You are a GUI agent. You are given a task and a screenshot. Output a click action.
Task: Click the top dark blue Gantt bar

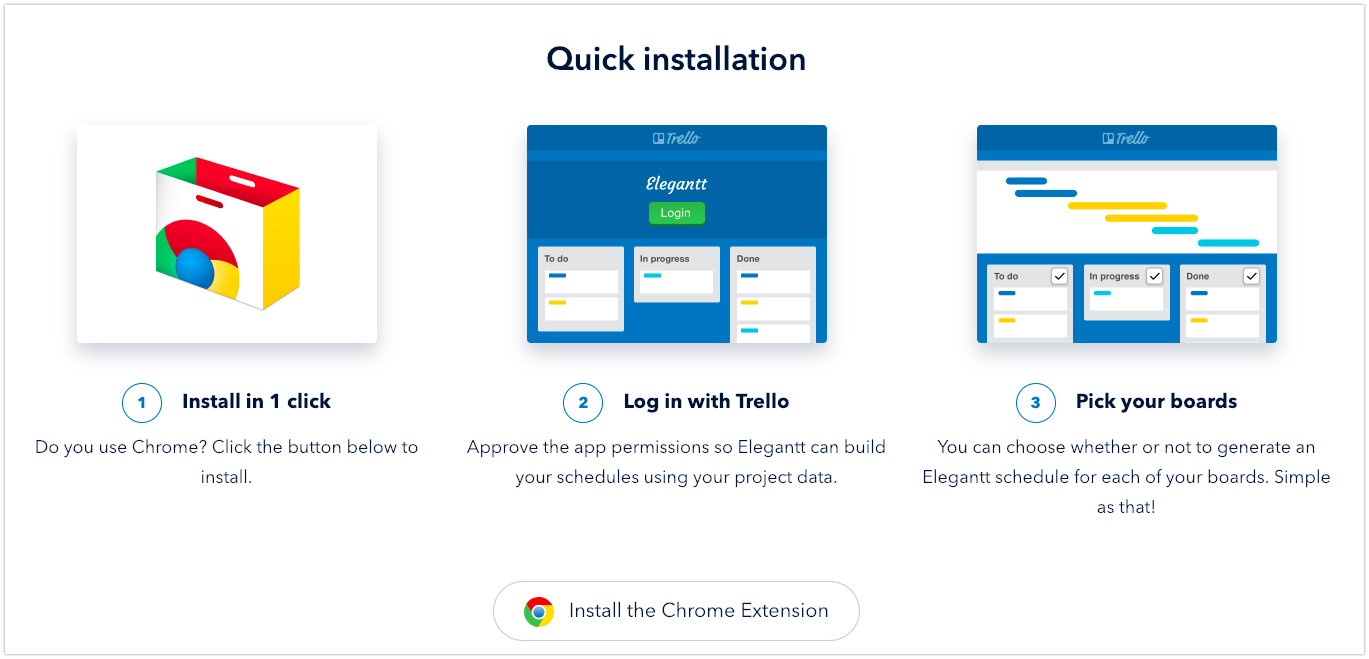(x=1026, y=181)
